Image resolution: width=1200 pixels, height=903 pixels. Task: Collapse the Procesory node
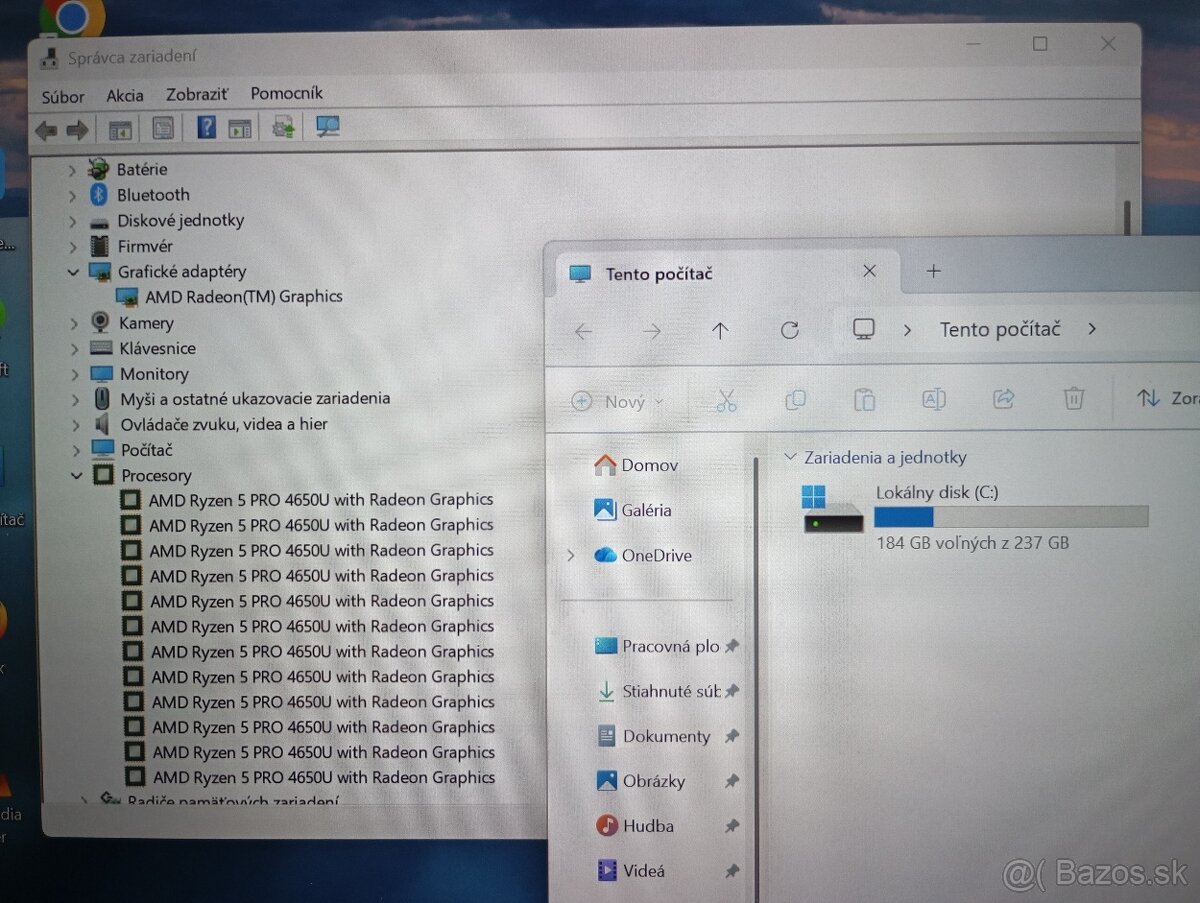coord(76,476)
